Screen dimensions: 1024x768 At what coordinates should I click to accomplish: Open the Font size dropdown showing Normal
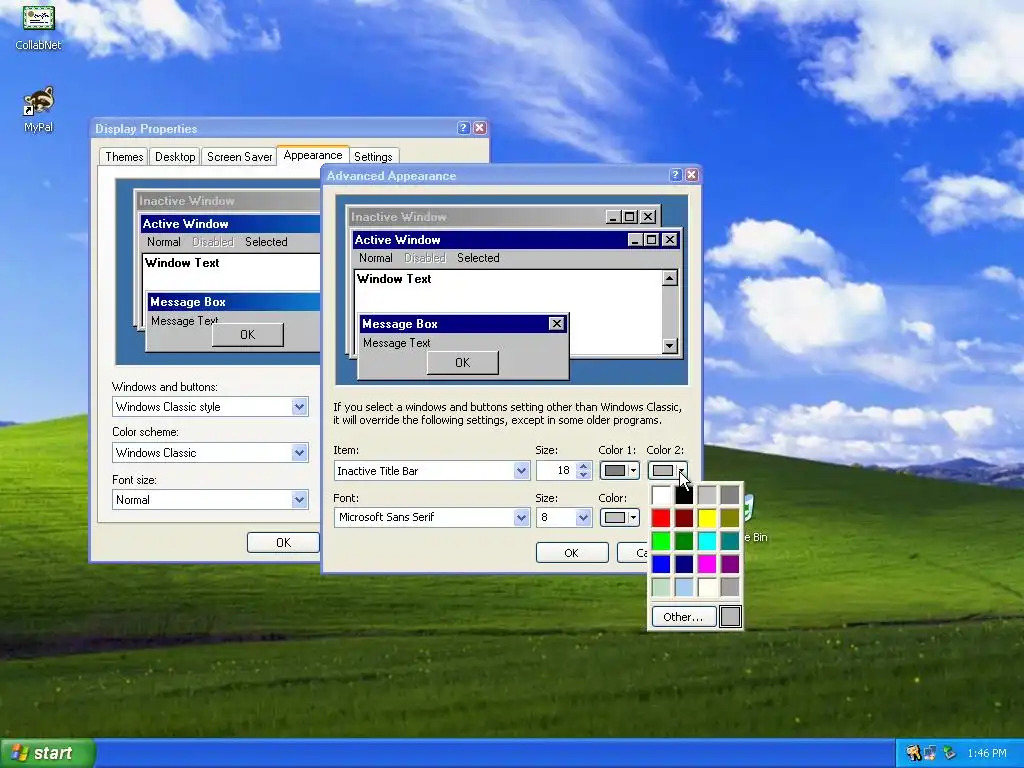[299, 500]
